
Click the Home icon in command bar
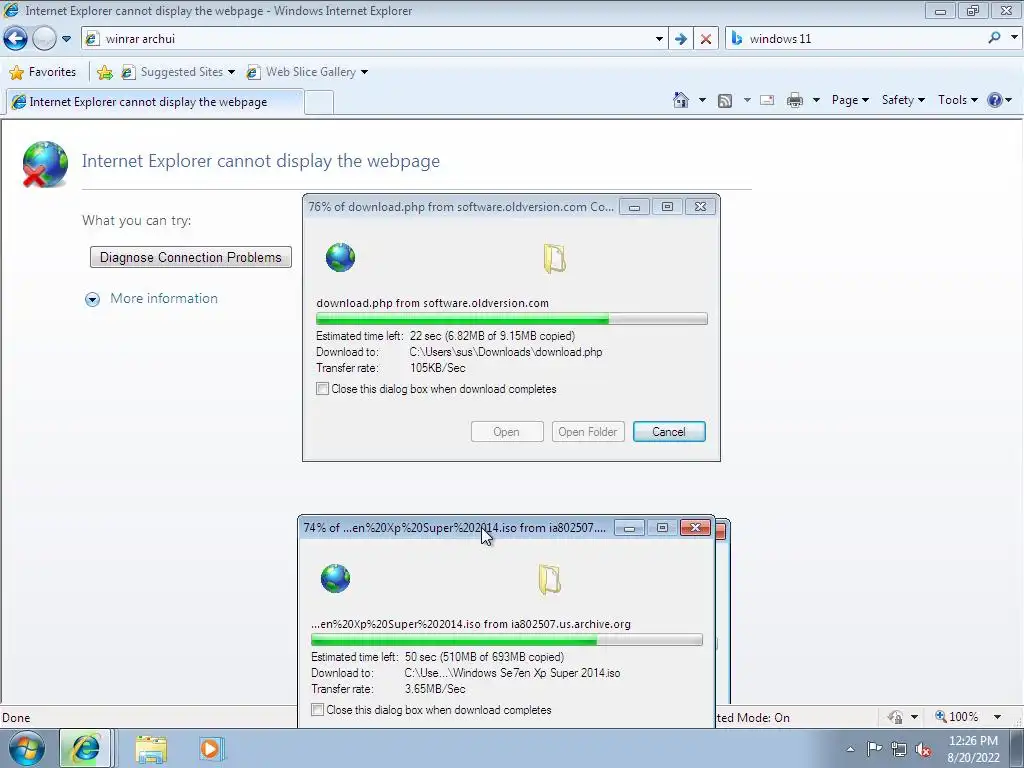(x=680, y=100)
